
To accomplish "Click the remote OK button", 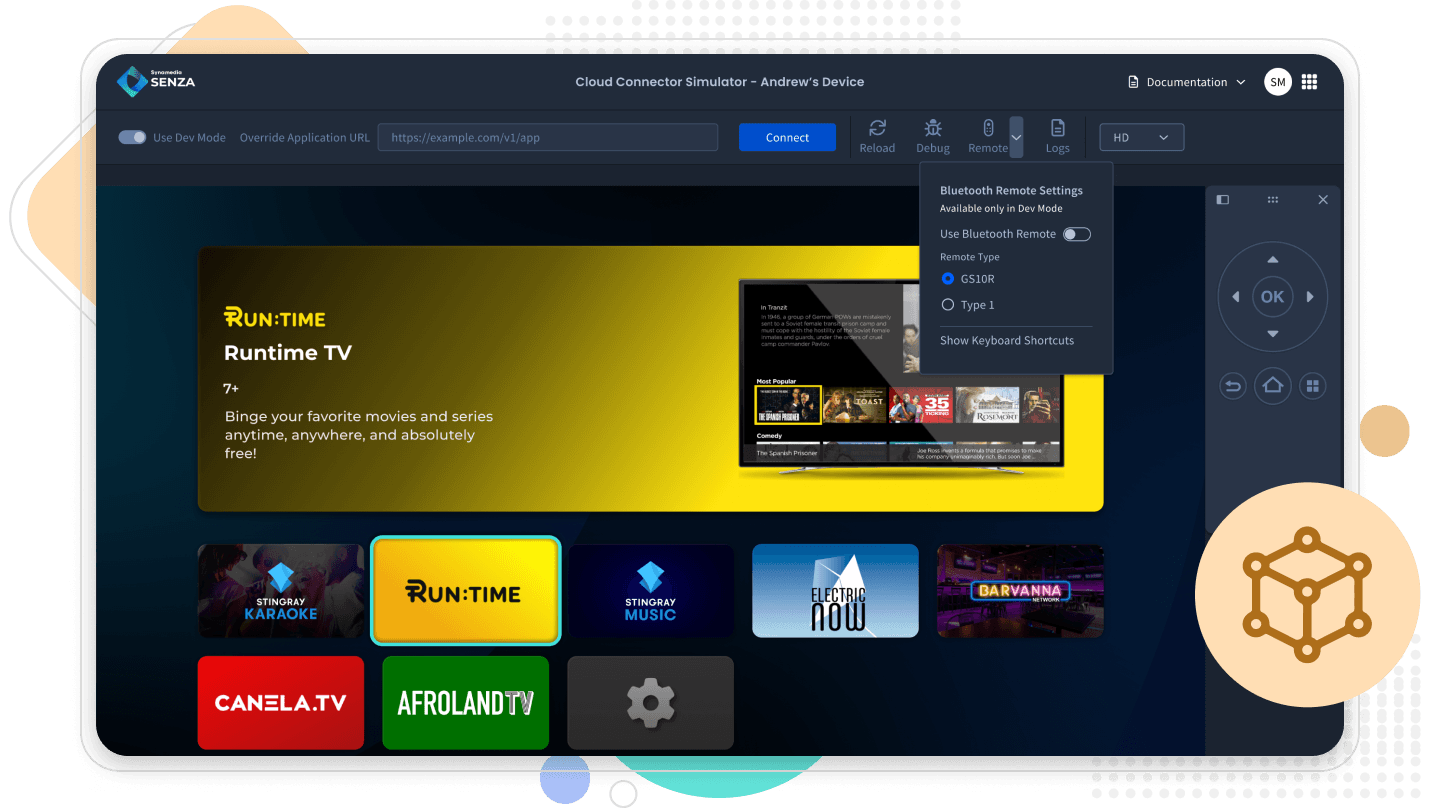I will tap(1273, 297).
